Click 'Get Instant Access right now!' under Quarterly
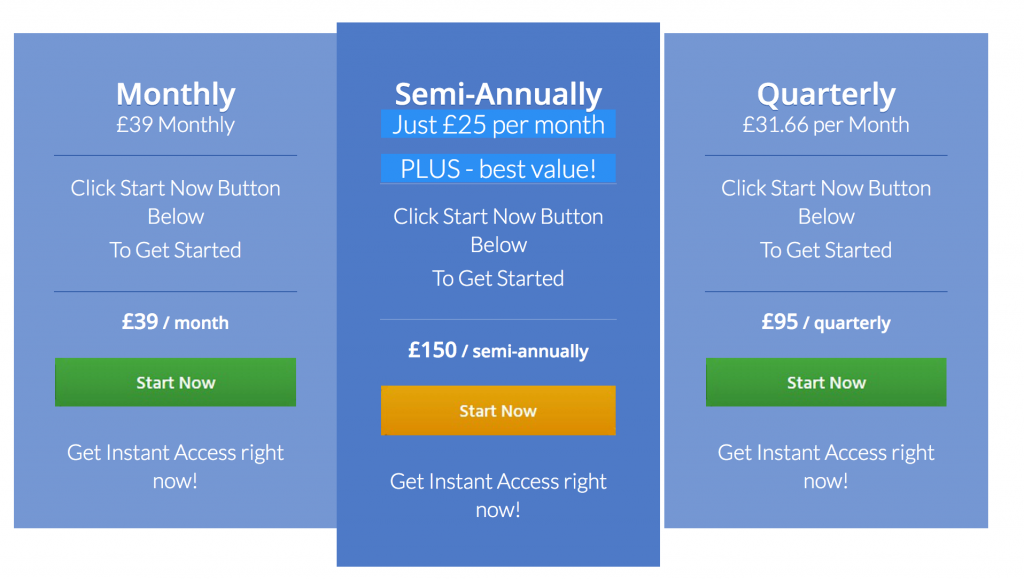Image resolution: width=1024 pixels, height=579 pixels. pyautogui.click(x=826, y=466)
